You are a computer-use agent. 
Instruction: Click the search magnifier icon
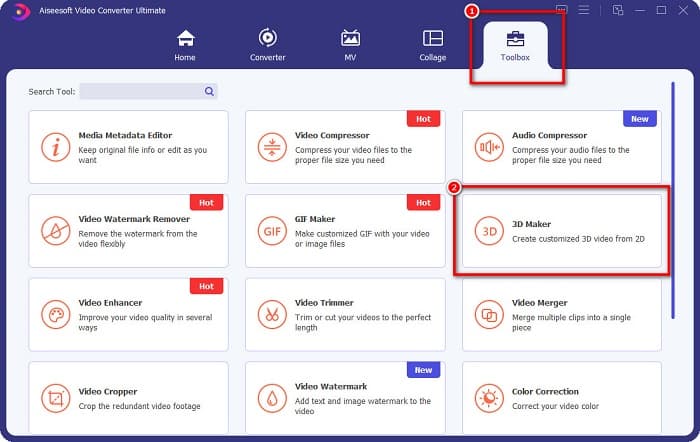click(209, 91)
